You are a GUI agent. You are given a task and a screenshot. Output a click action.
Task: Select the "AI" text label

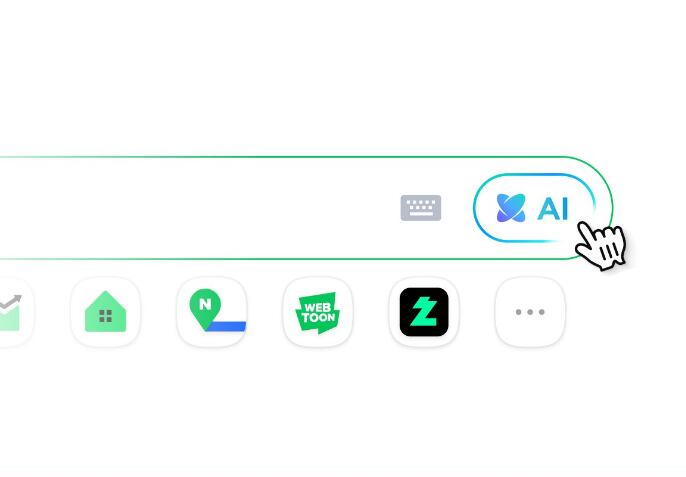coord(553,208)
